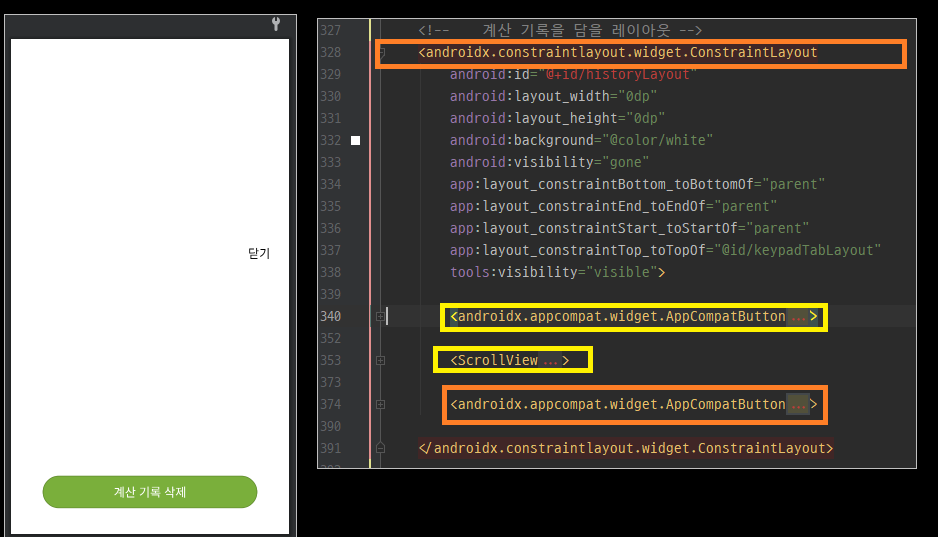Click the android:background="@color/white" text
The height and width of the screenshot is (537, 938).
[x=581, y=141]
